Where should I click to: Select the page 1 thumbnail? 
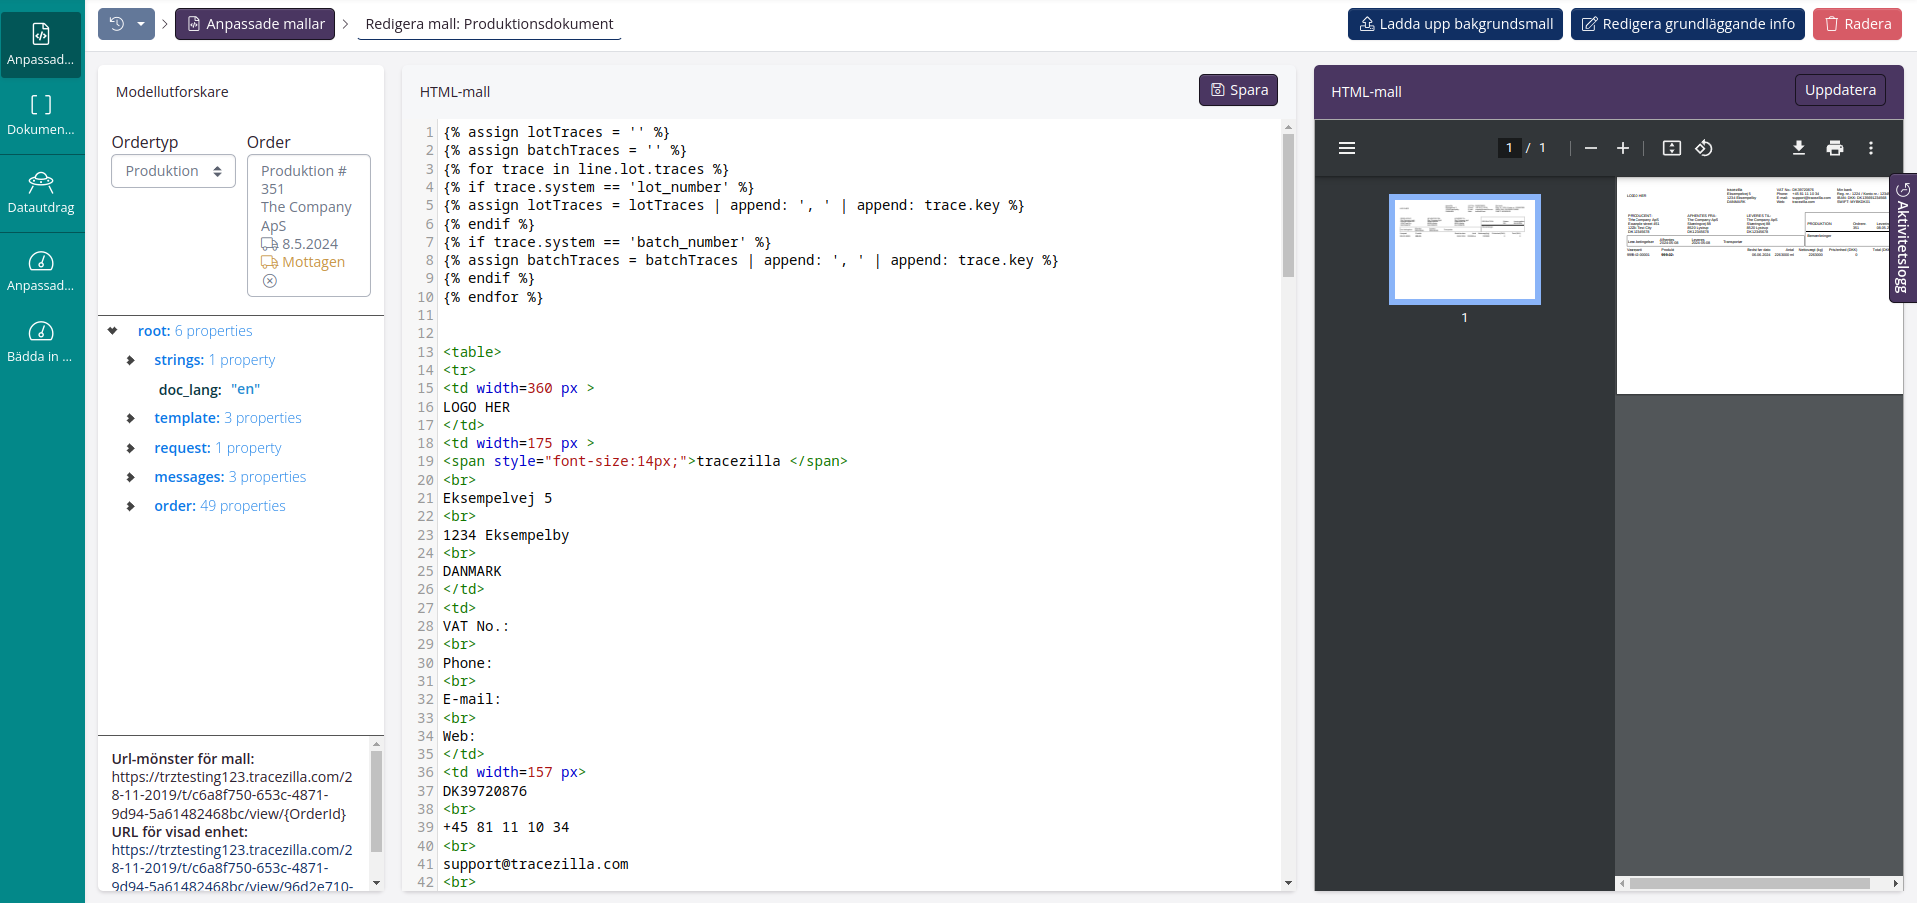1464,249
